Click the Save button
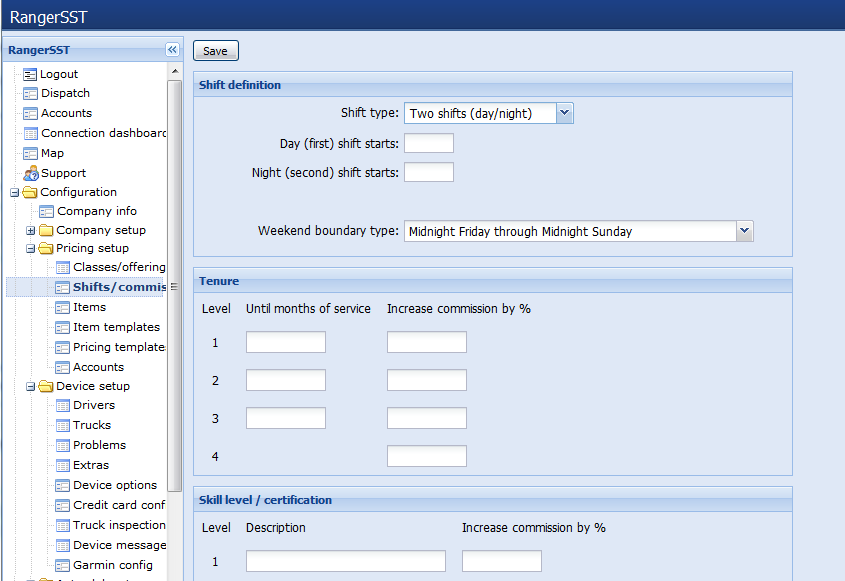This screenshot has width=845, height=581. tap(216, 51)
